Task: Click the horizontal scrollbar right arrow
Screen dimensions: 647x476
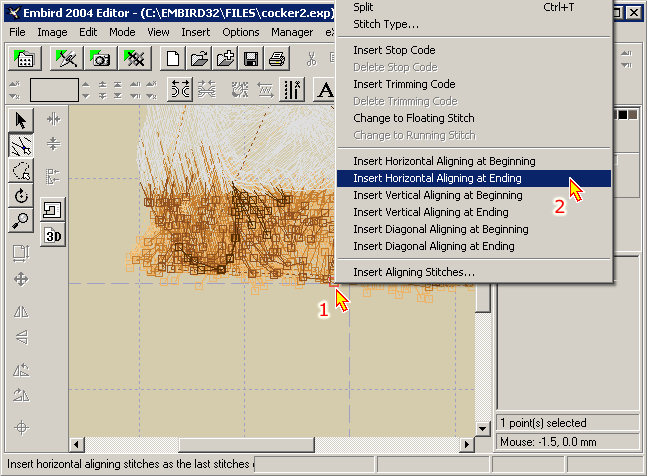Action: tap(467, 445)
